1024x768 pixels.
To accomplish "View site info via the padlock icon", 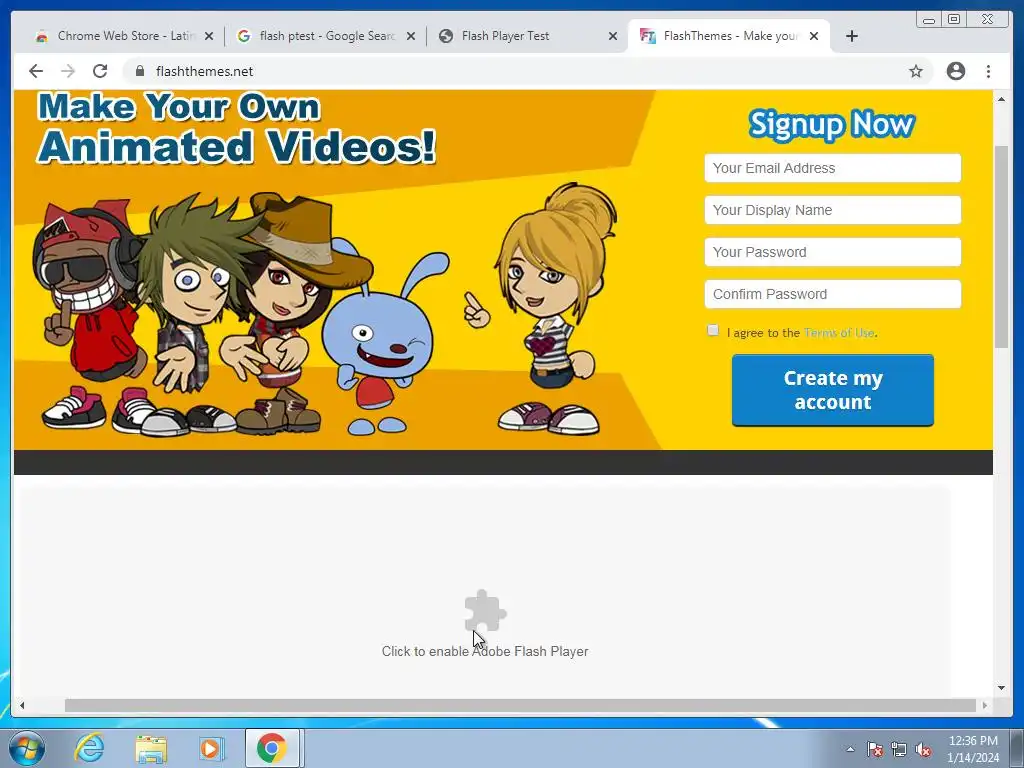I will tap(140, 71).
